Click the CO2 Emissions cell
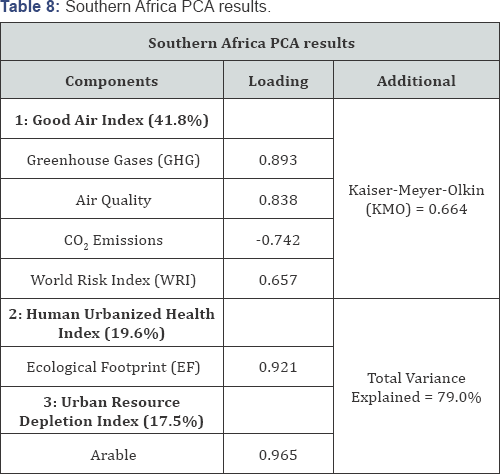The height and width of the screenshot is (474, 500). [112, 239]
